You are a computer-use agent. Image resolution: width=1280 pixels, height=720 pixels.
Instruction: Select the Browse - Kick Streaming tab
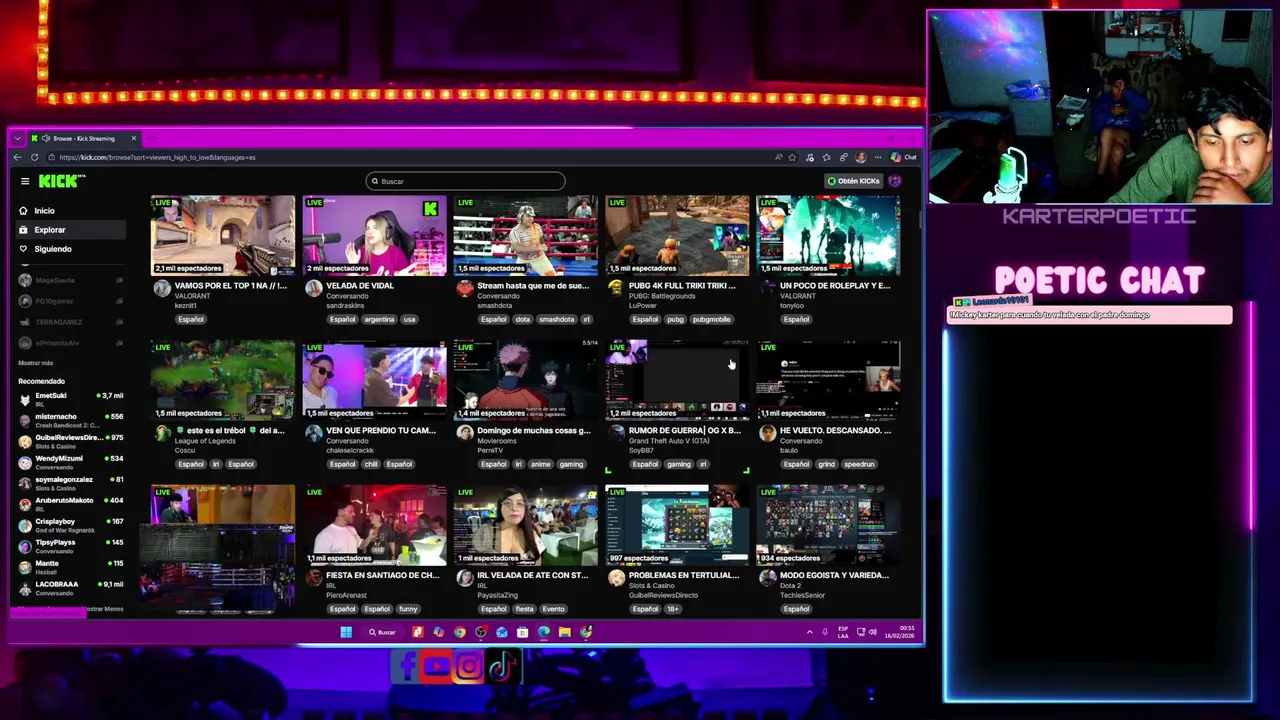[84, 138]
